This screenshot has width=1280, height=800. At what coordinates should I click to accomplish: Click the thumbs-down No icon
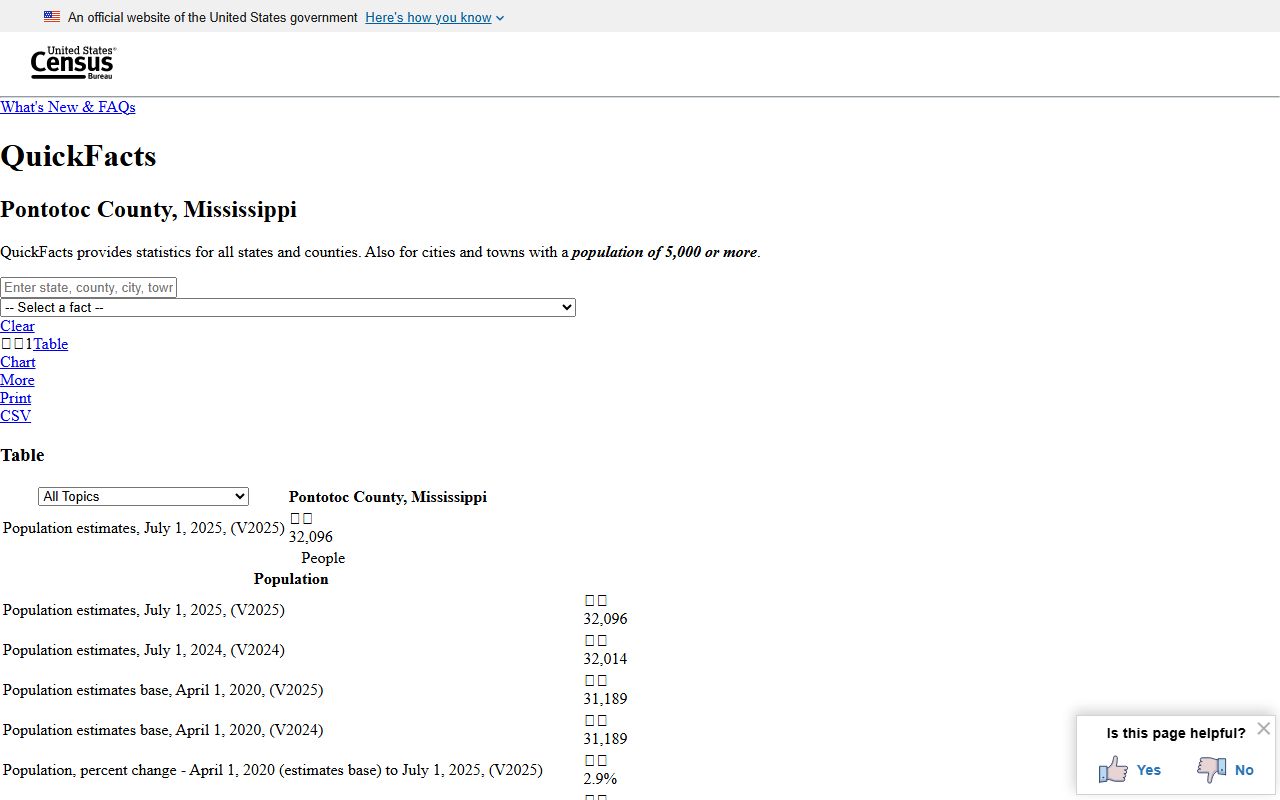tap(1211, 769)
